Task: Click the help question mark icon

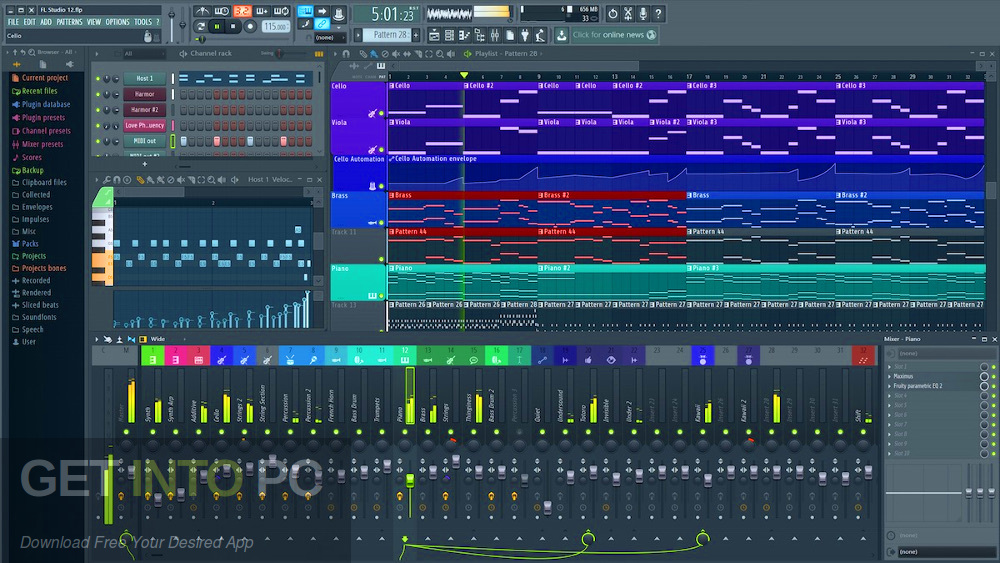Action: [659, 13]
